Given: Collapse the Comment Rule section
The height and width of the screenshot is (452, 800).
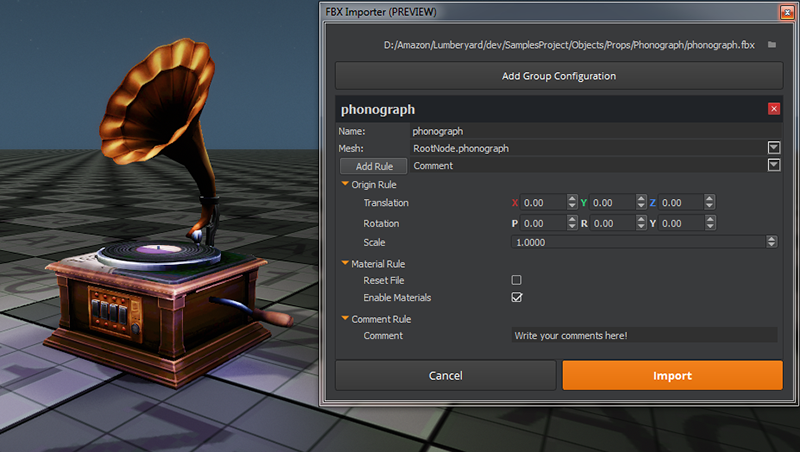Looking at the screenshot, I should coord(345,318).
